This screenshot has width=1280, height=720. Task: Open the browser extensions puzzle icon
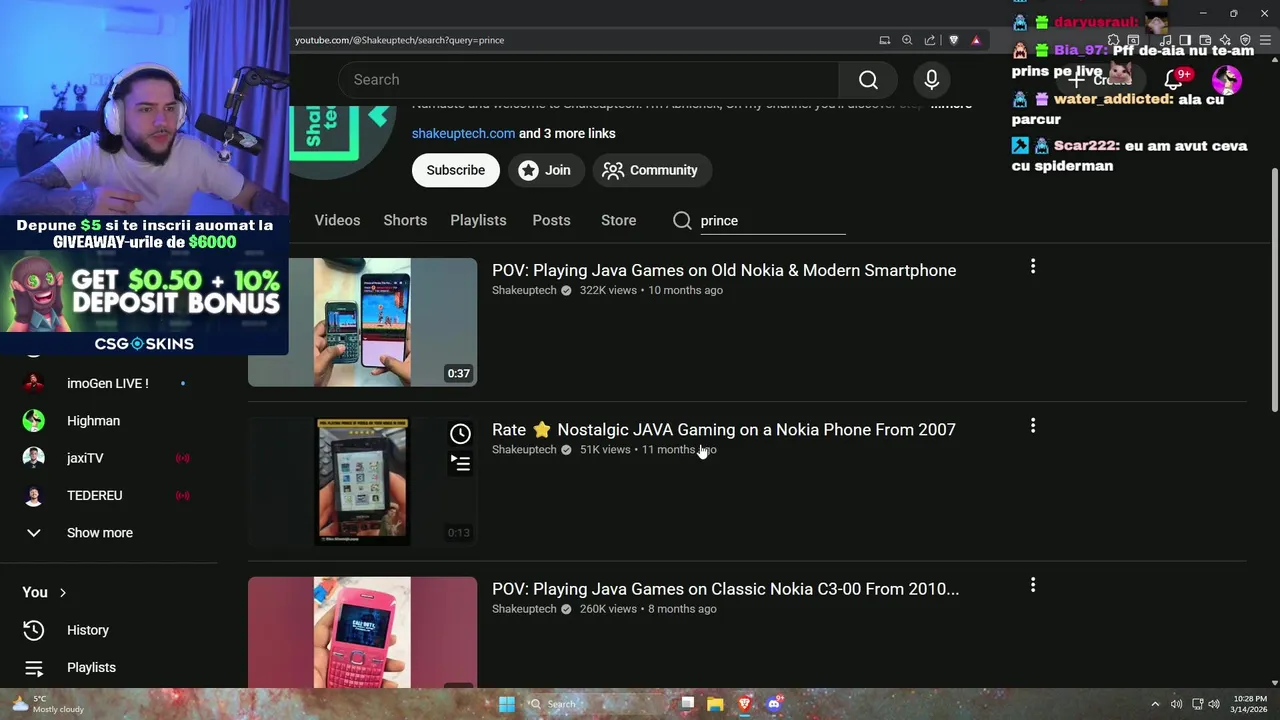point(1113,40)
